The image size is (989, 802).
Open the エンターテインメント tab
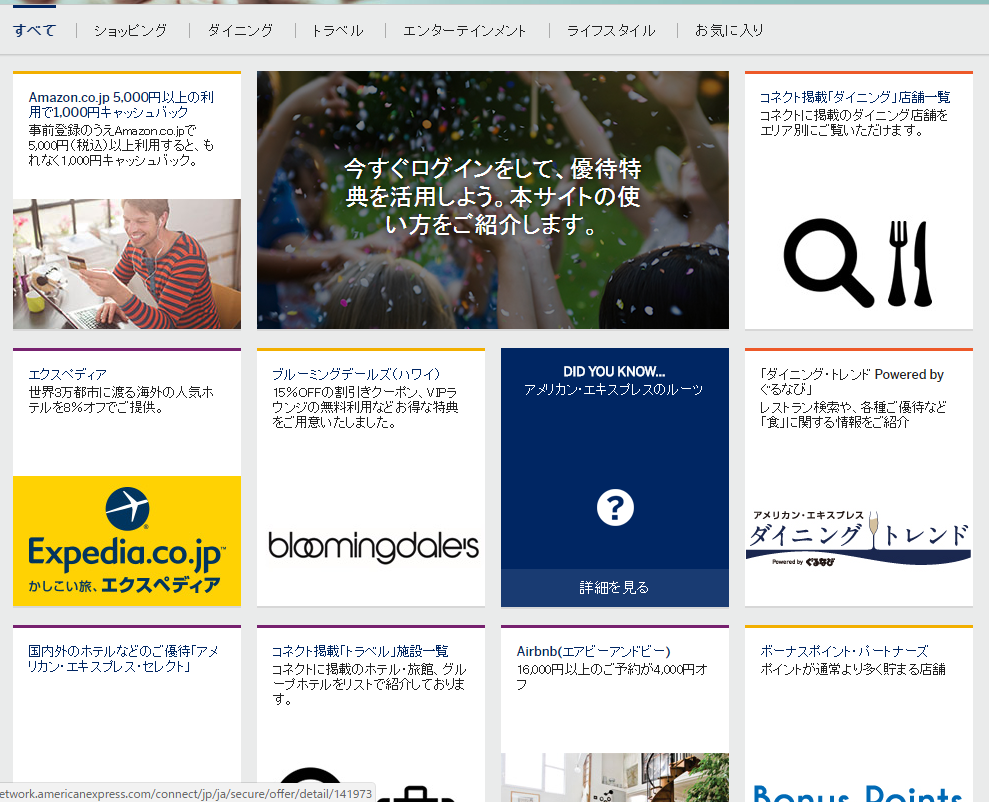click(464, 30)
